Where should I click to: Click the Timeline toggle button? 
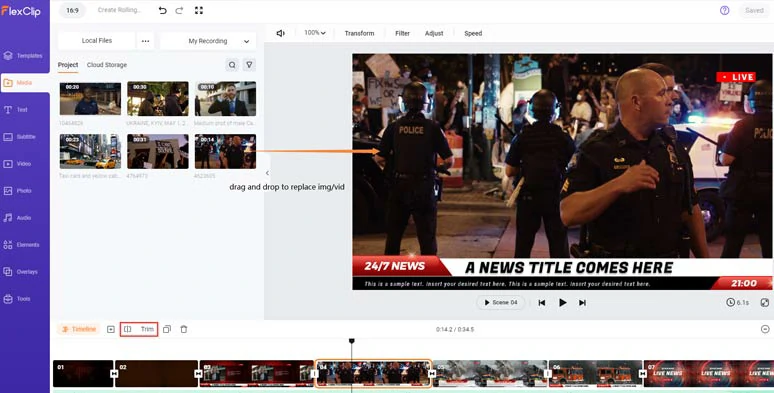coord(78,329)
